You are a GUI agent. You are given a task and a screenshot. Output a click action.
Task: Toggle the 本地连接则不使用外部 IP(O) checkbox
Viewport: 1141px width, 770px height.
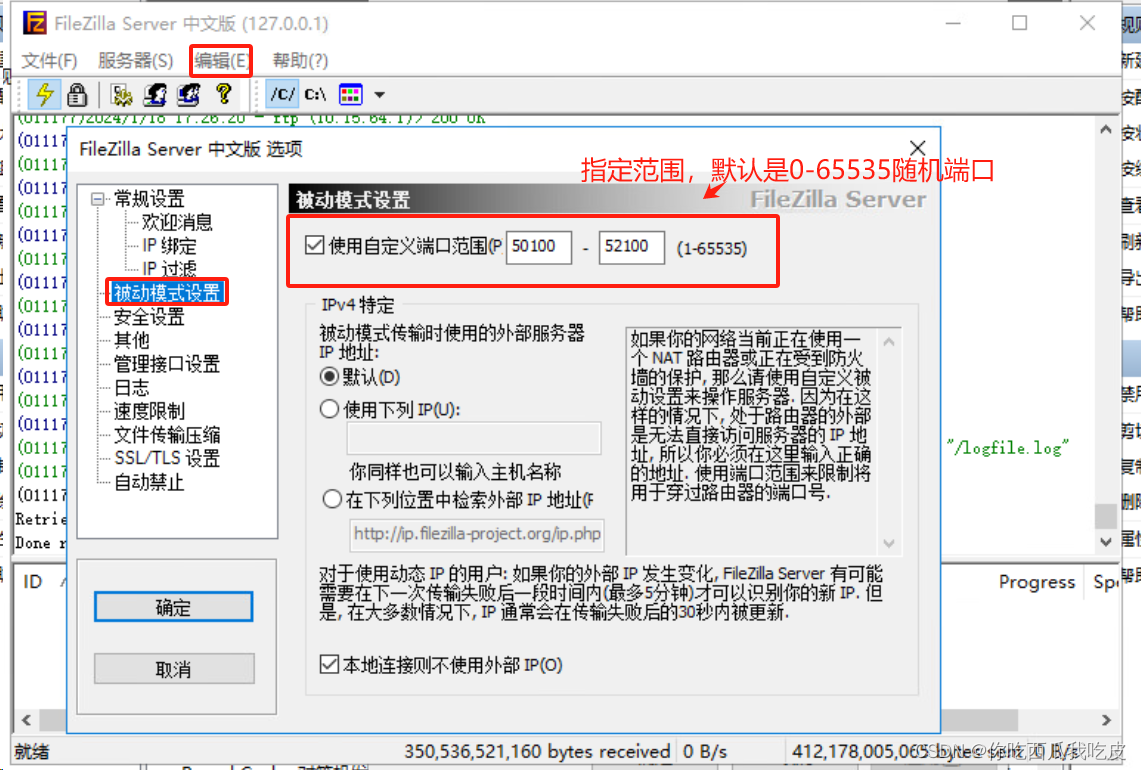click(329, 664)
